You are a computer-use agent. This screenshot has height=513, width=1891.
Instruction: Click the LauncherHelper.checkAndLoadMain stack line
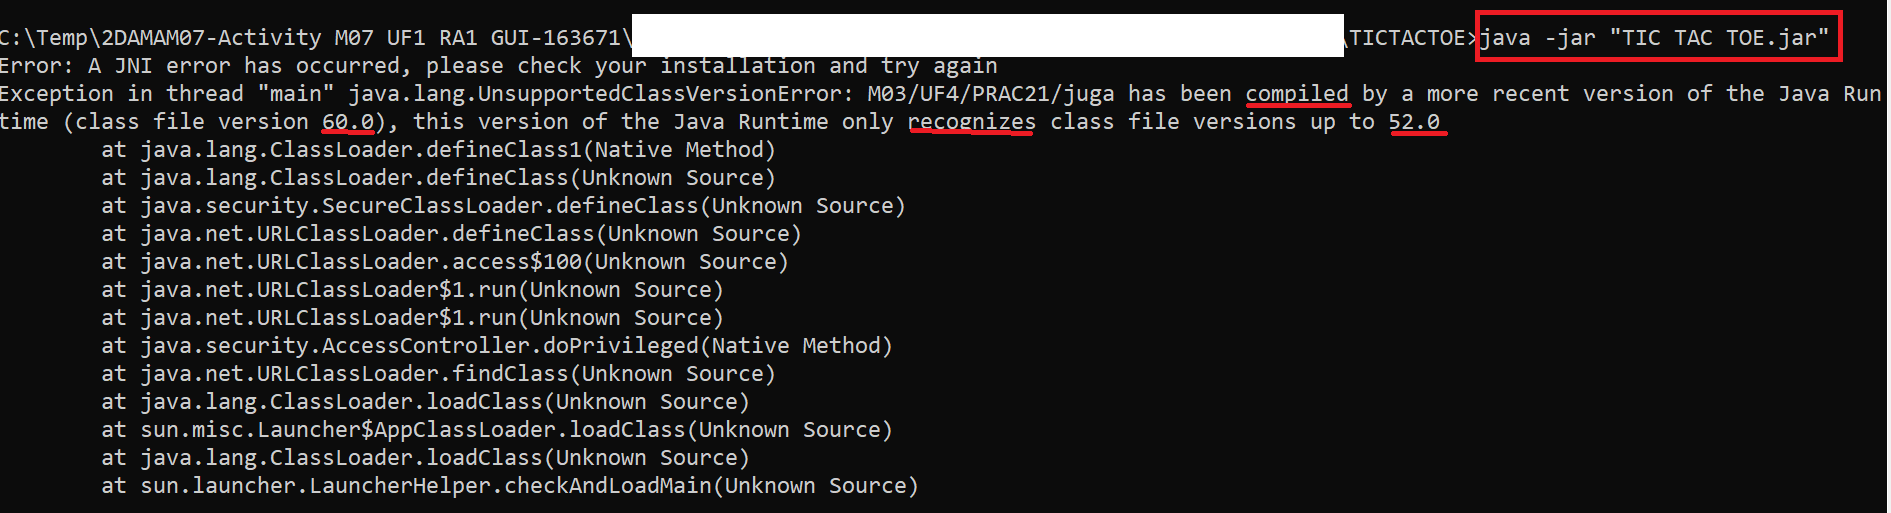(x=510, y=486)
